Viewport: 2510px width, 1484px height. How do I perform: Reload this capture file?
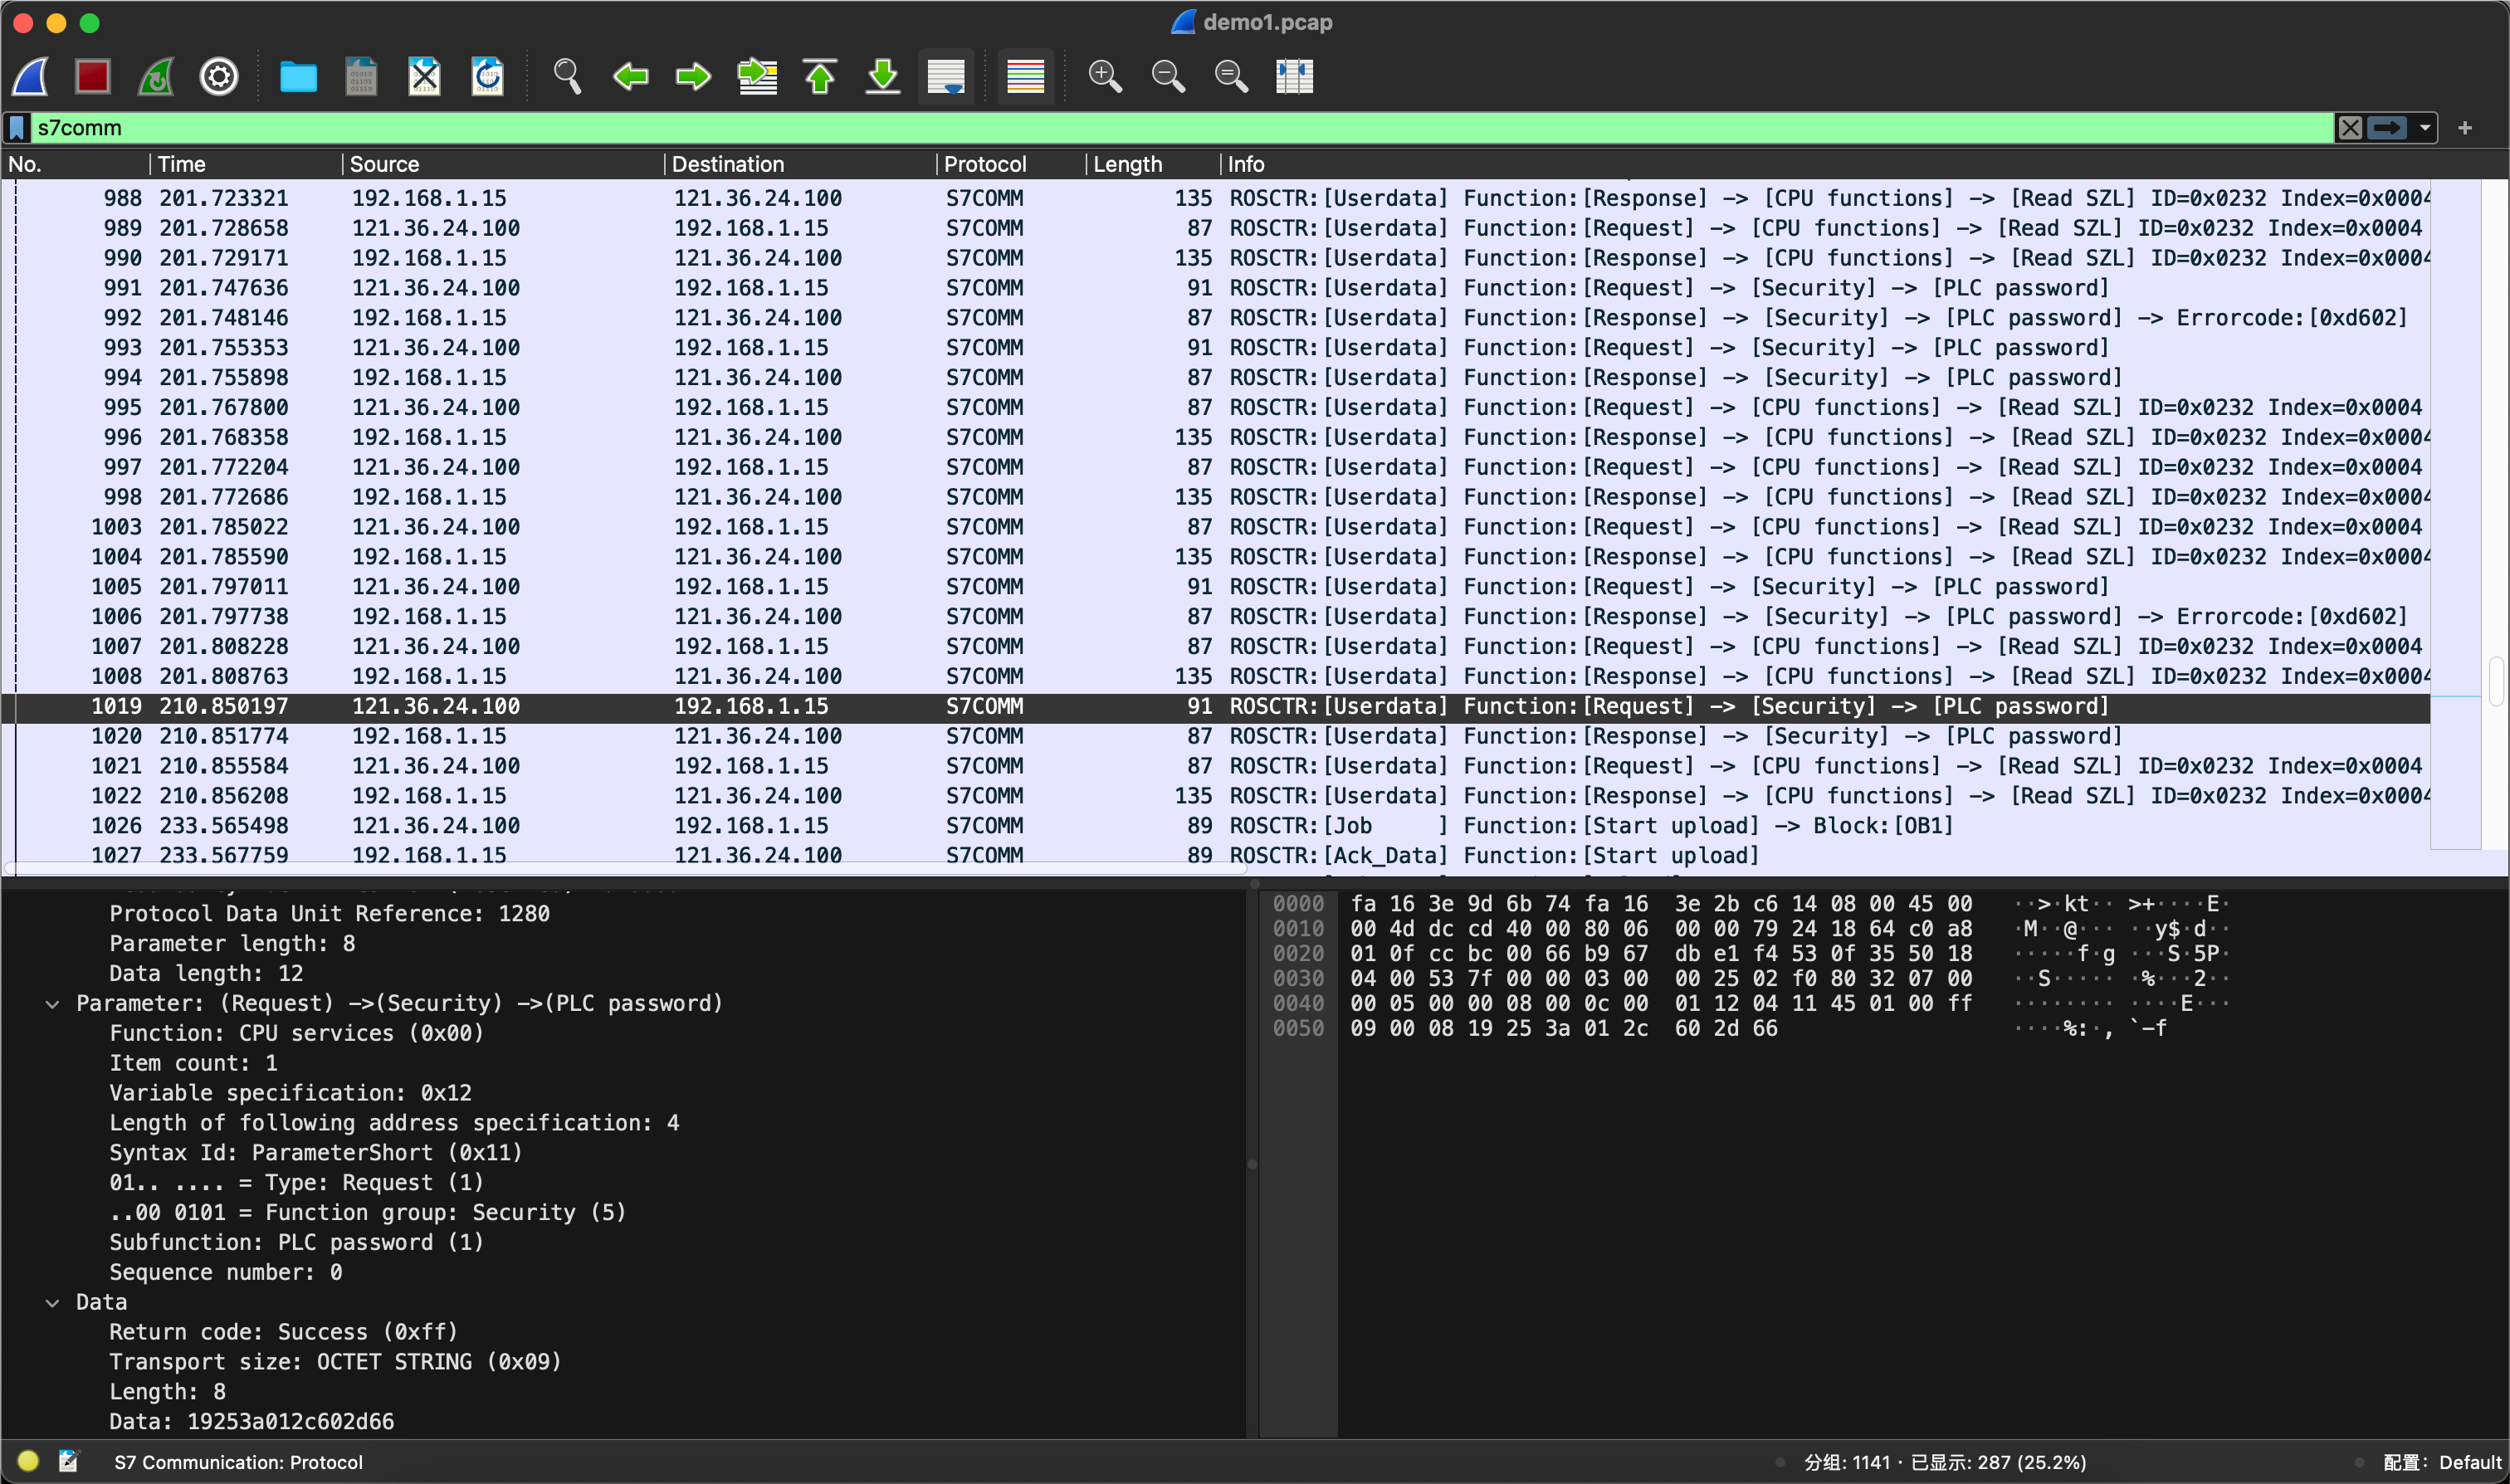coord(487,76)
